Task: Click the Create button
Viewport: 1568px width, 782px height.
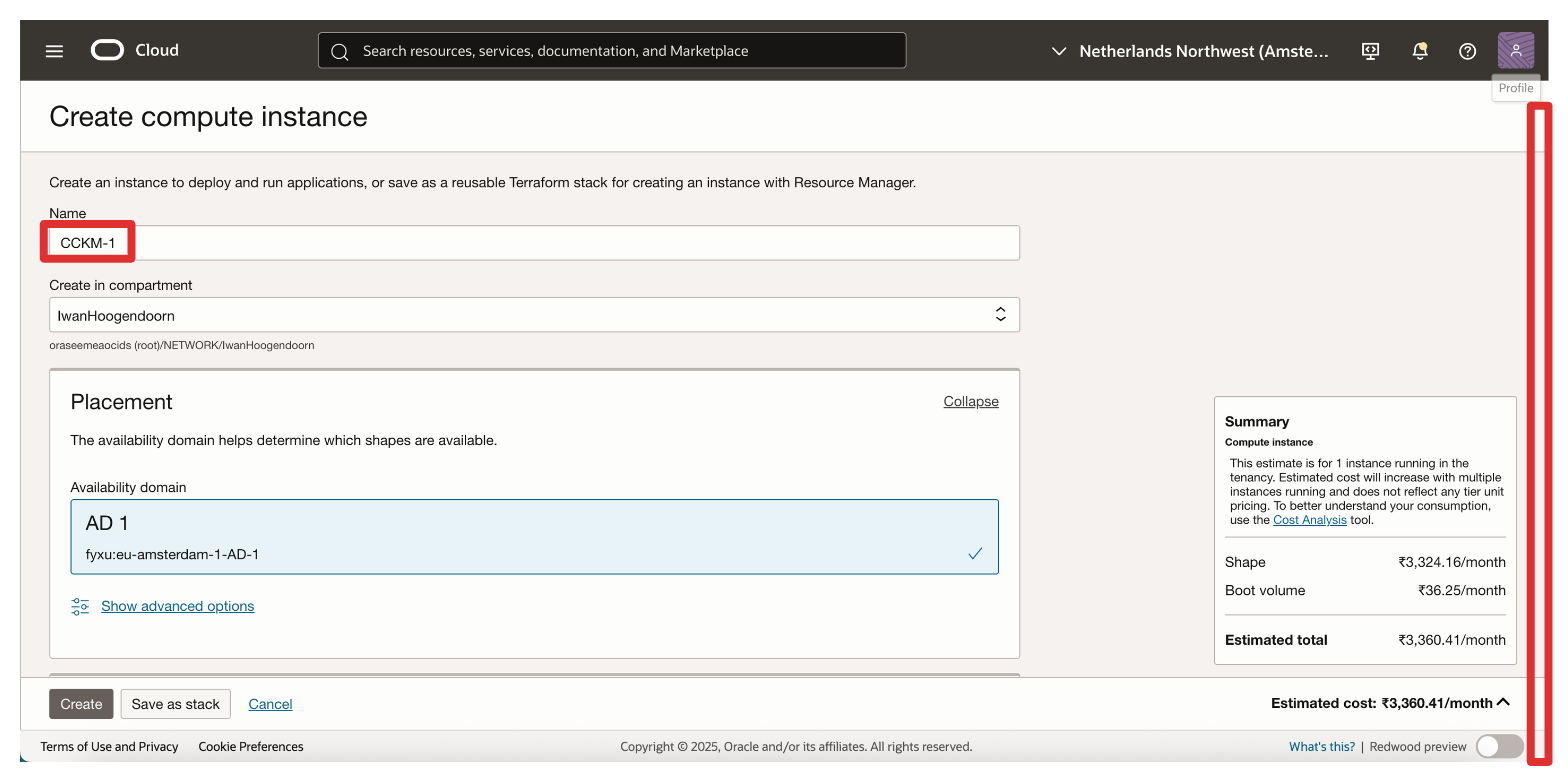Action: (81, 704)
